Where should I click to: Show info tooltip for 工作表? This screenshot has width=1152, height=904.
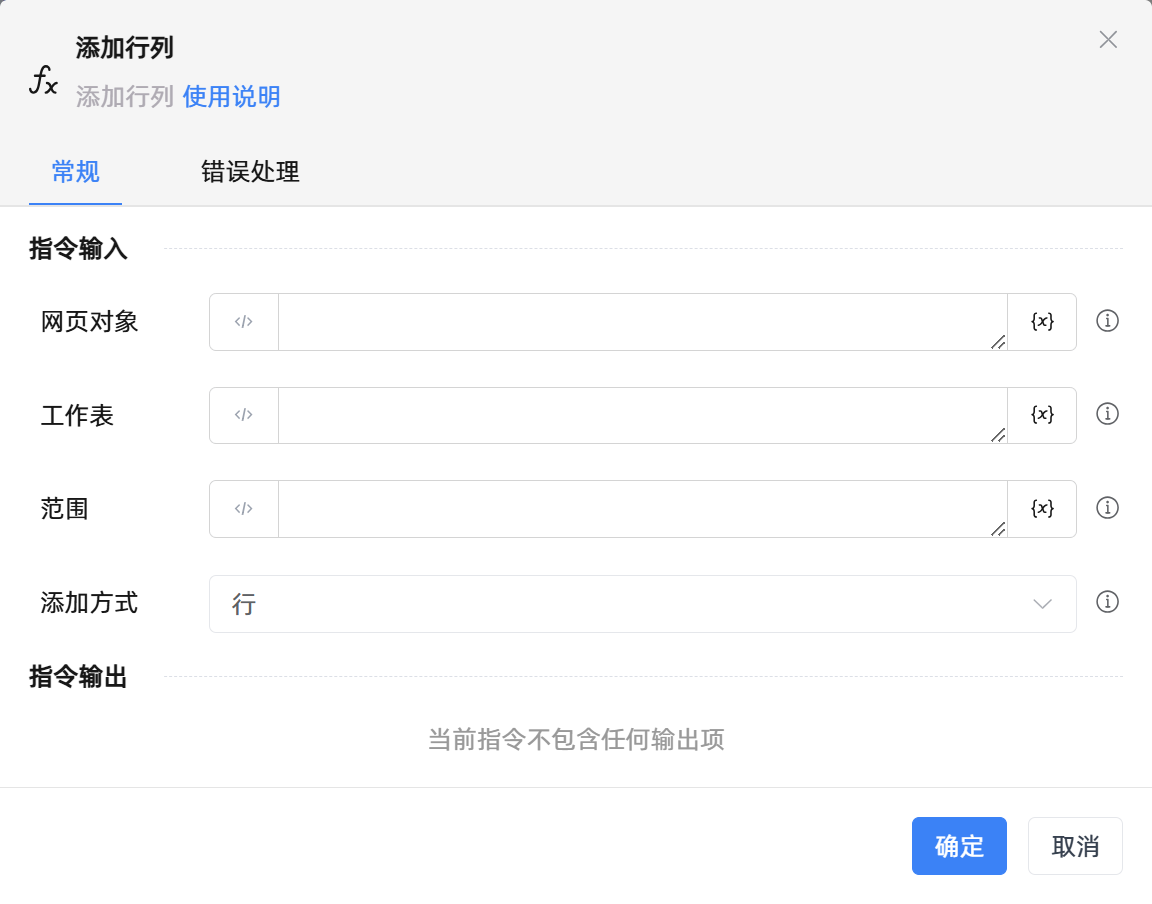pyautogui.click(x=1107, y=414)
